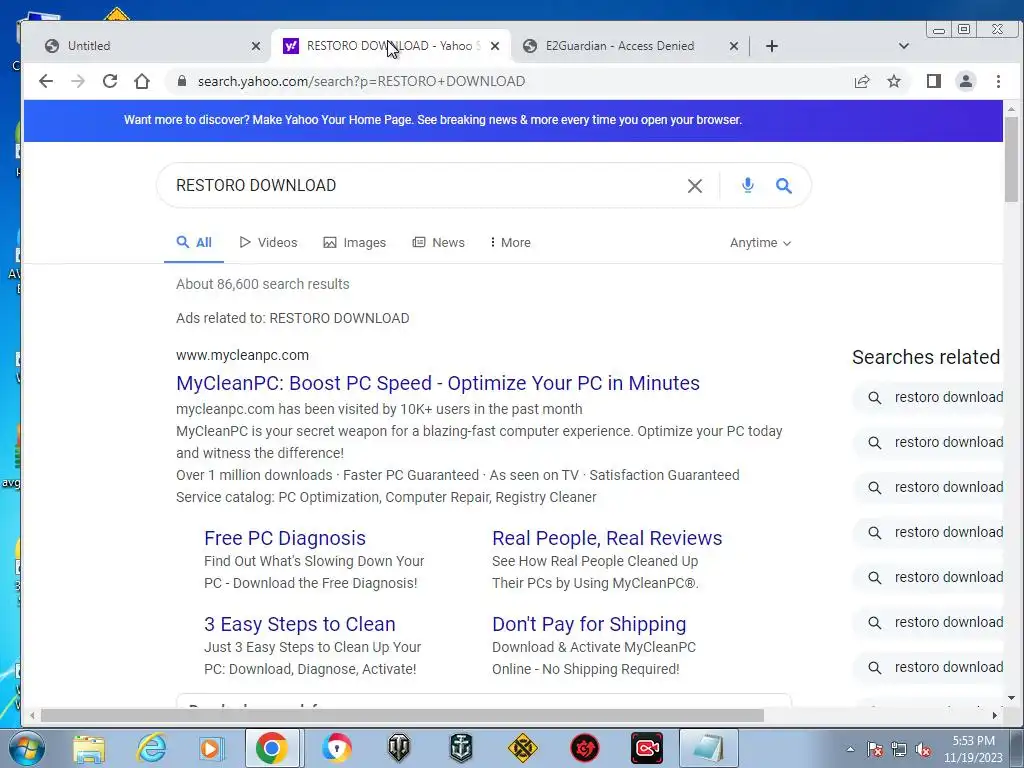The height and width of the screenshot is (768, 1024).
Task: Switch to Images results
Action: 355,242
